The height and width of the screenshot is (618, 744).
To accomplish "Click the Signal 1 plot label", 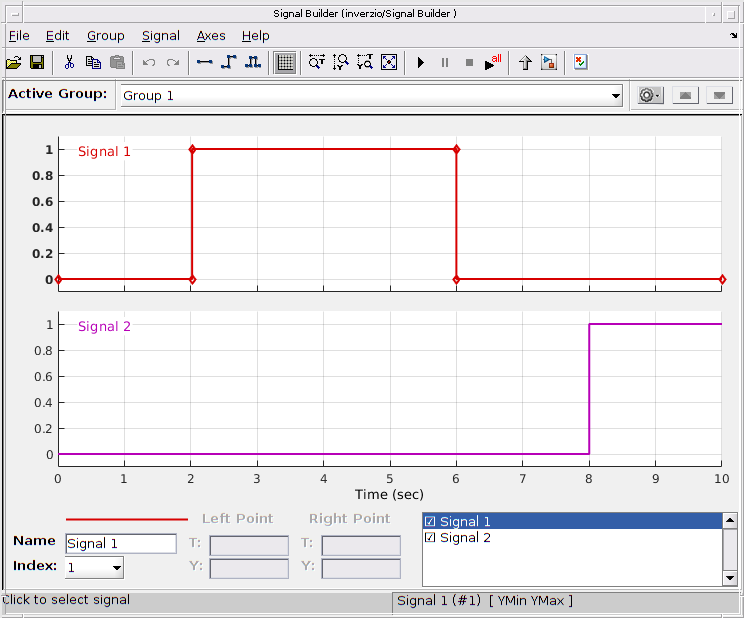I will pyautogui.click(x=104, y=151).
